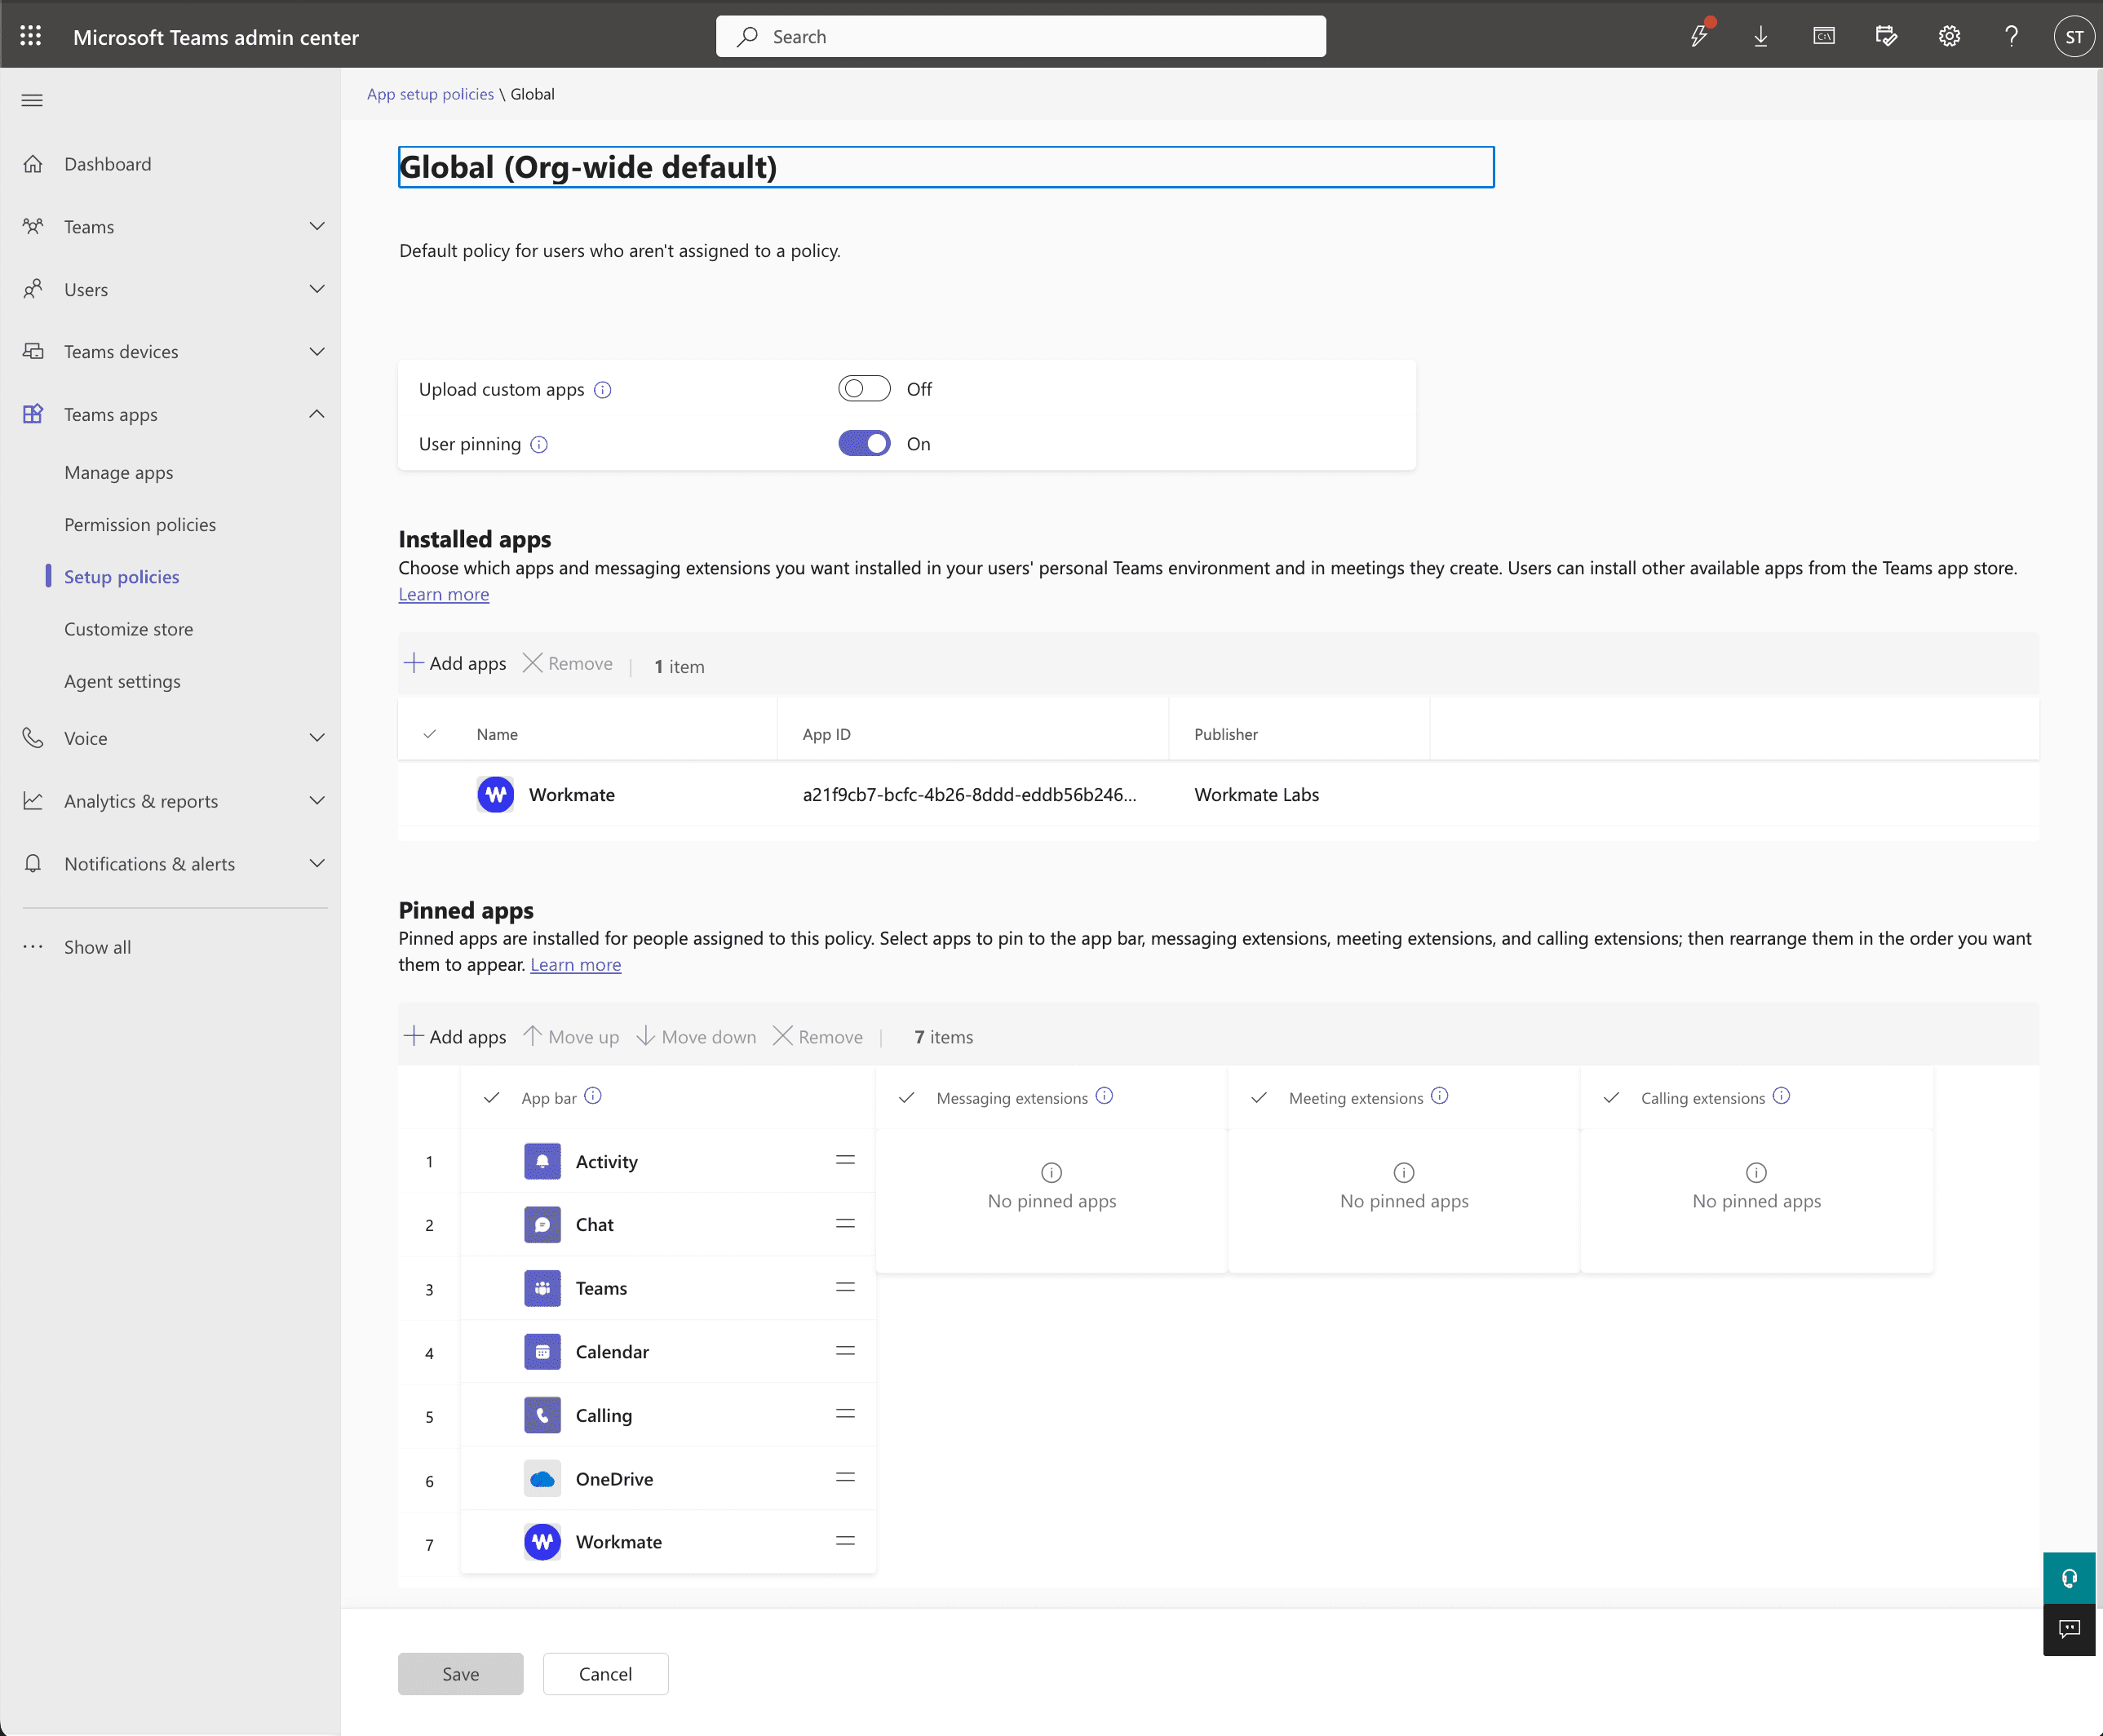Go to Dashboard
The image size is (2103, 1736).
[108, 164]
